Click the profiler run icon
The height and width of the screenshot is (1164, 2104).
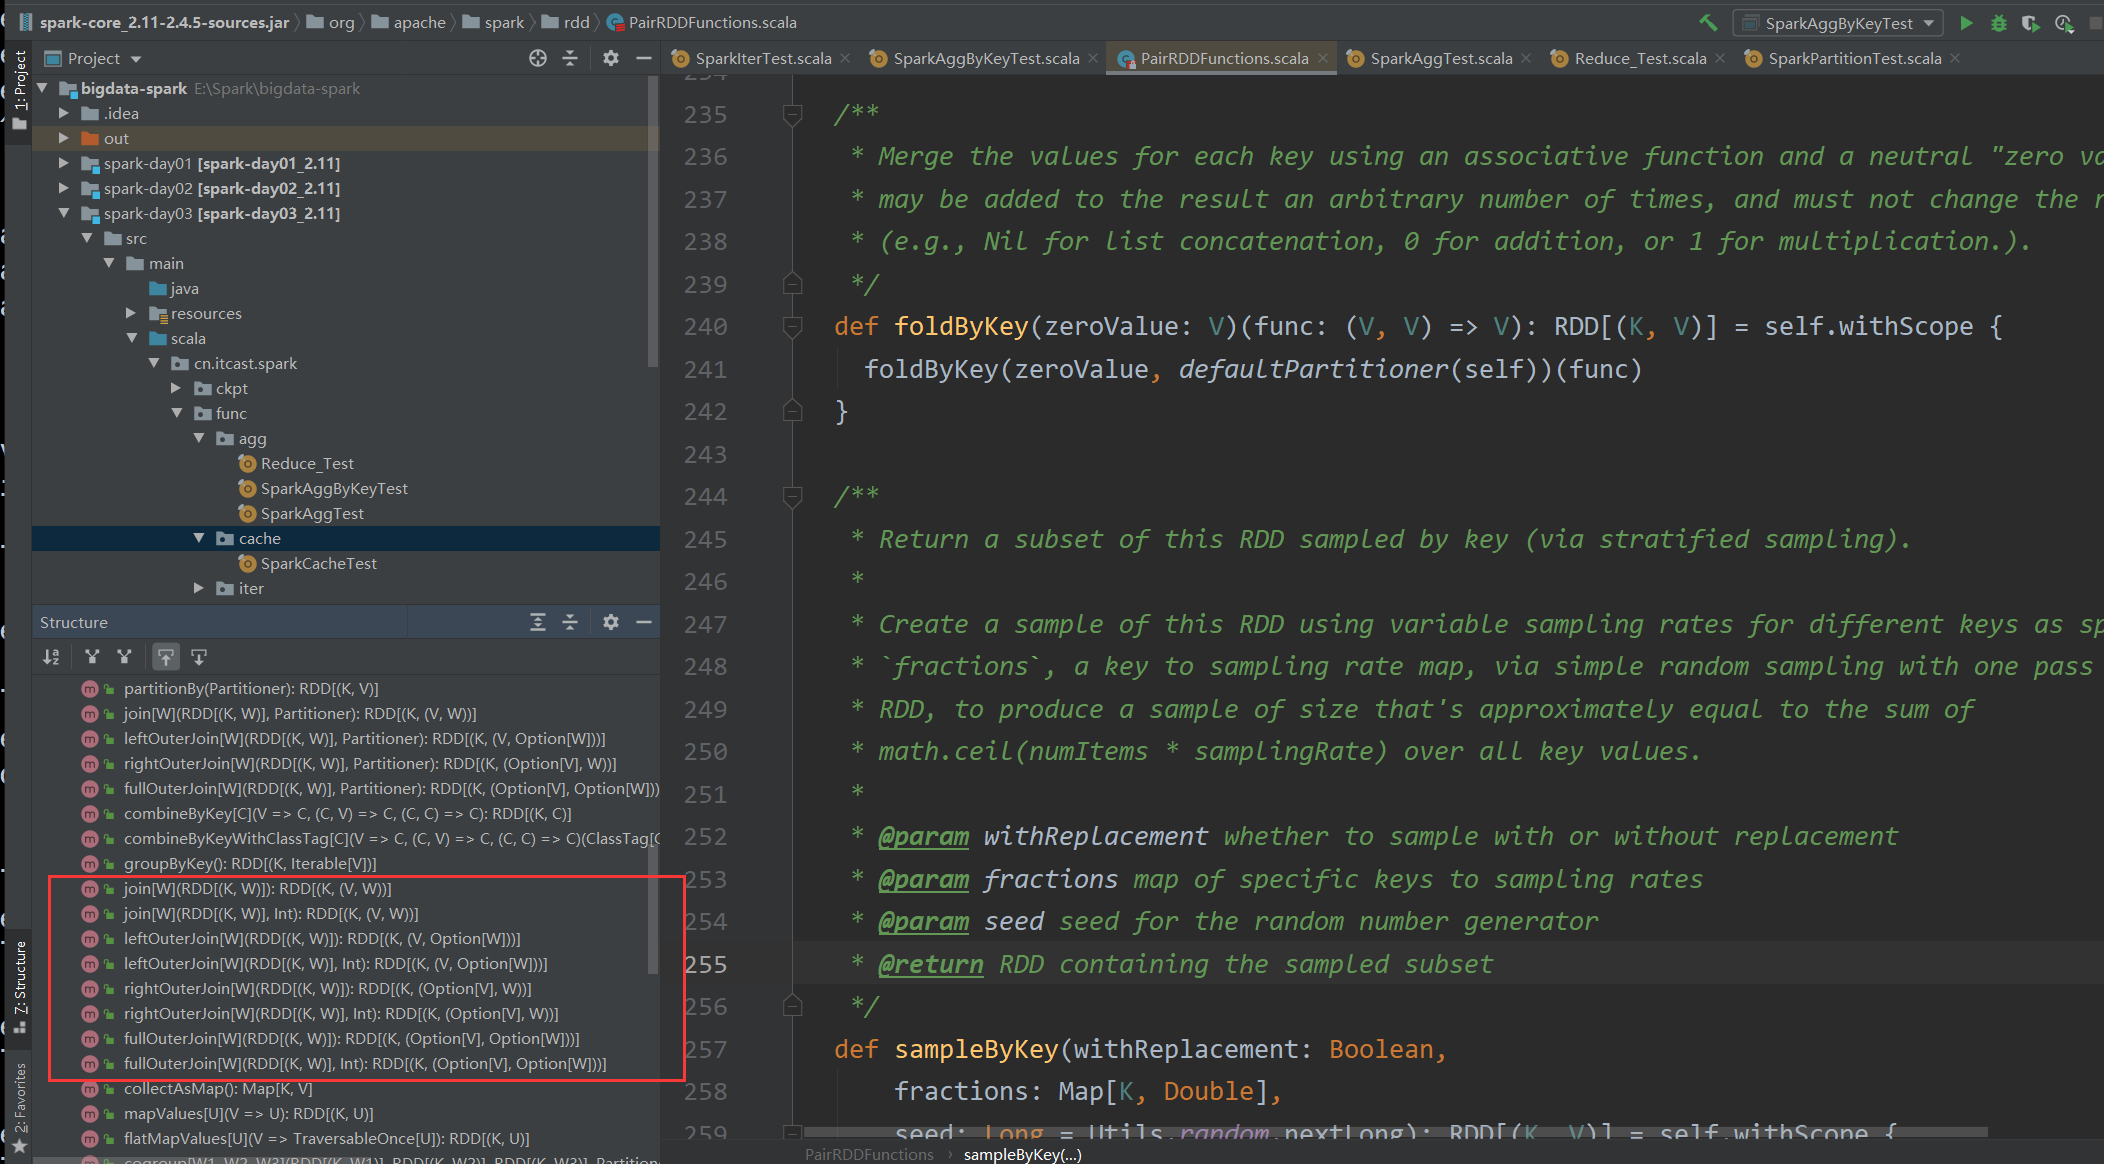pos(2063,23)
